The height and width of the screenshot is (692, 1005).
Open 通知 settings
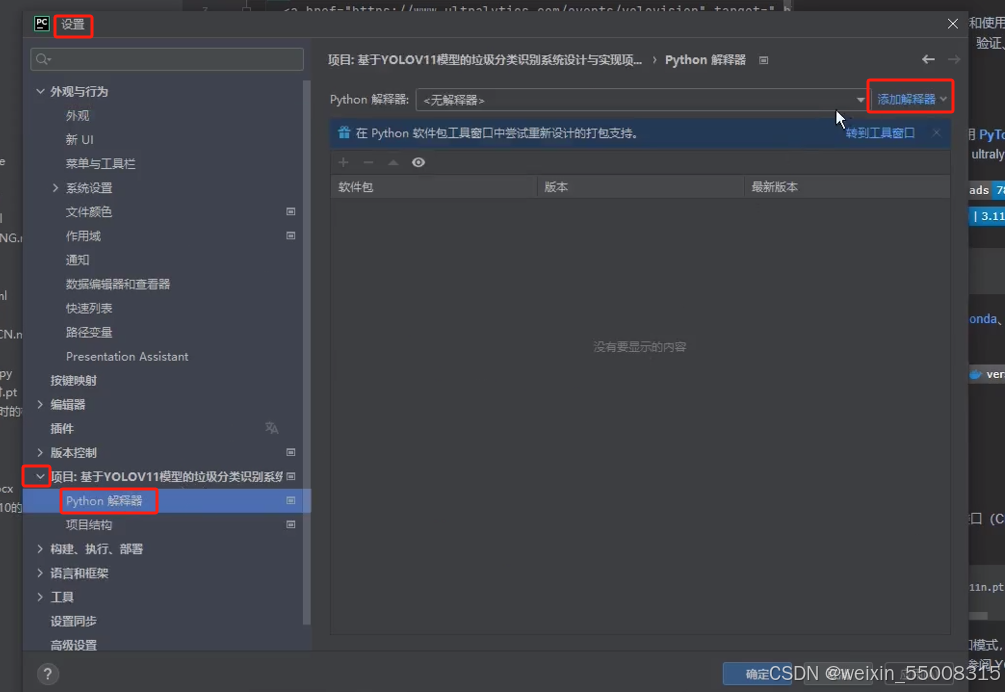(78, 260)
